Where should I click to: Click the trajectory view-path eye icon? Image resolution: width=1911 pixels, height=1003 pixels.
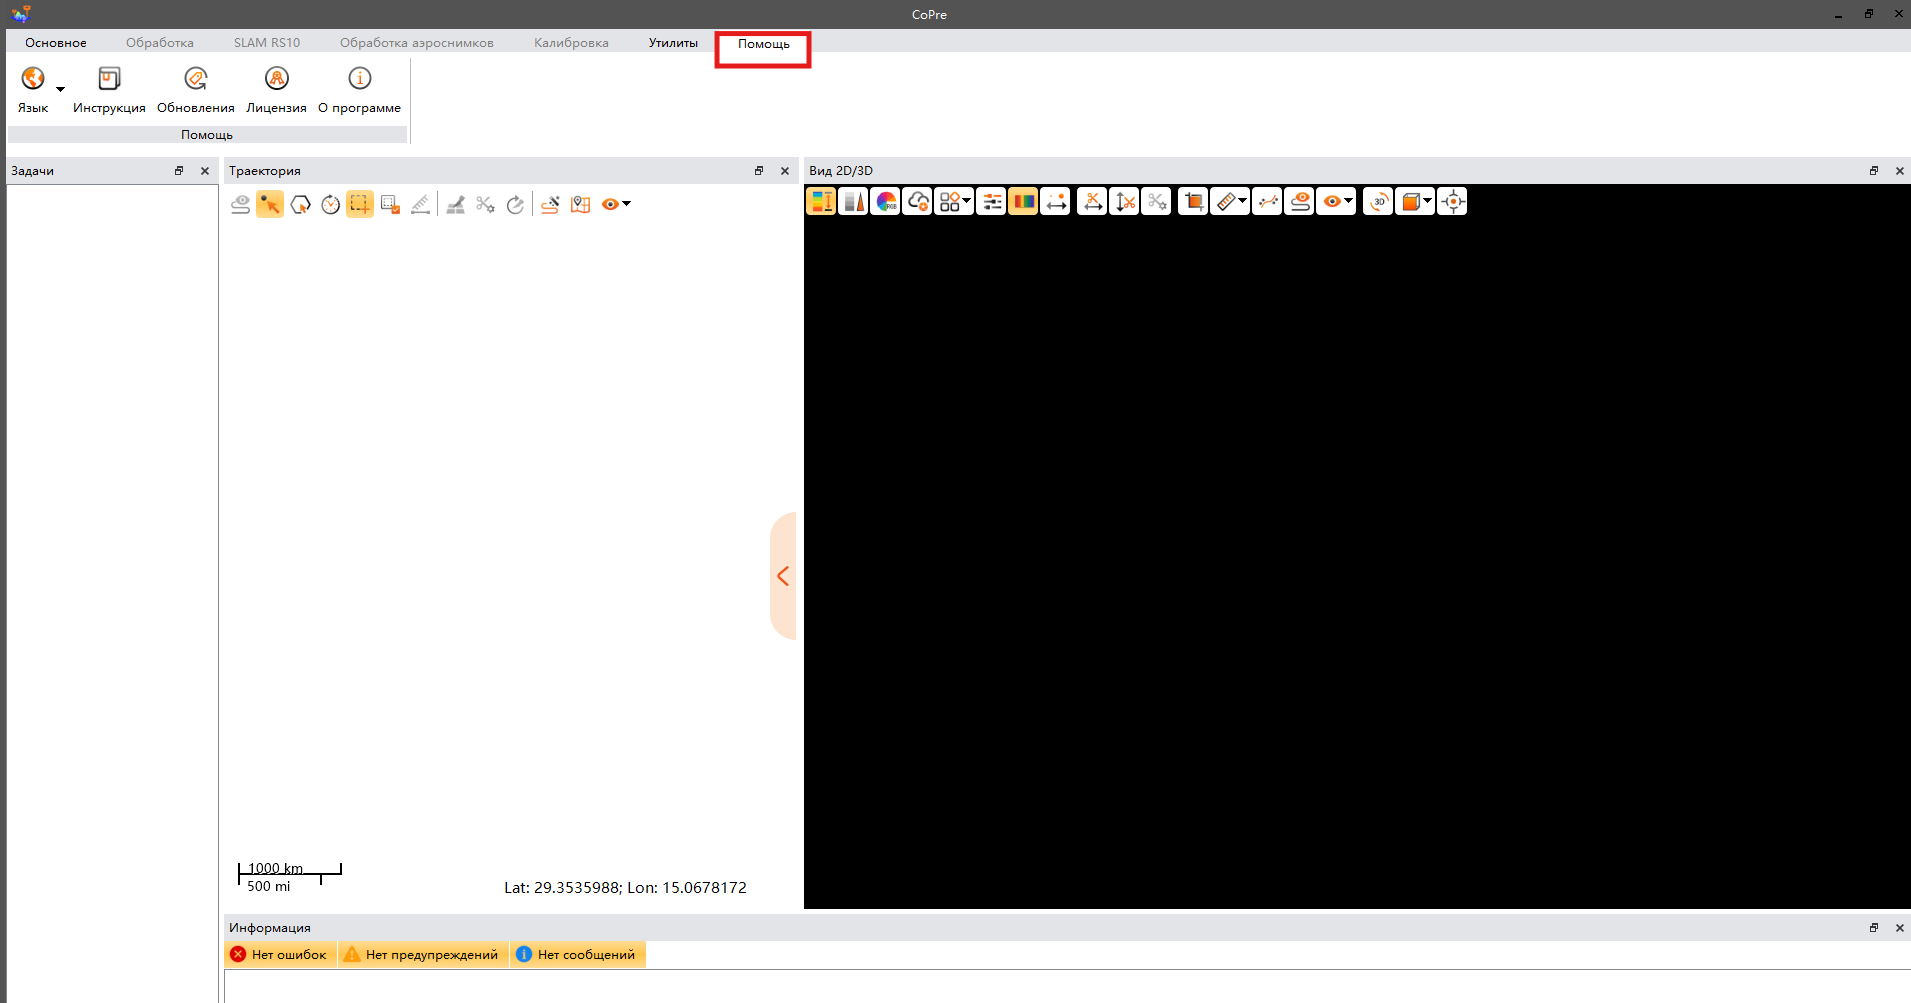[240, 204]
